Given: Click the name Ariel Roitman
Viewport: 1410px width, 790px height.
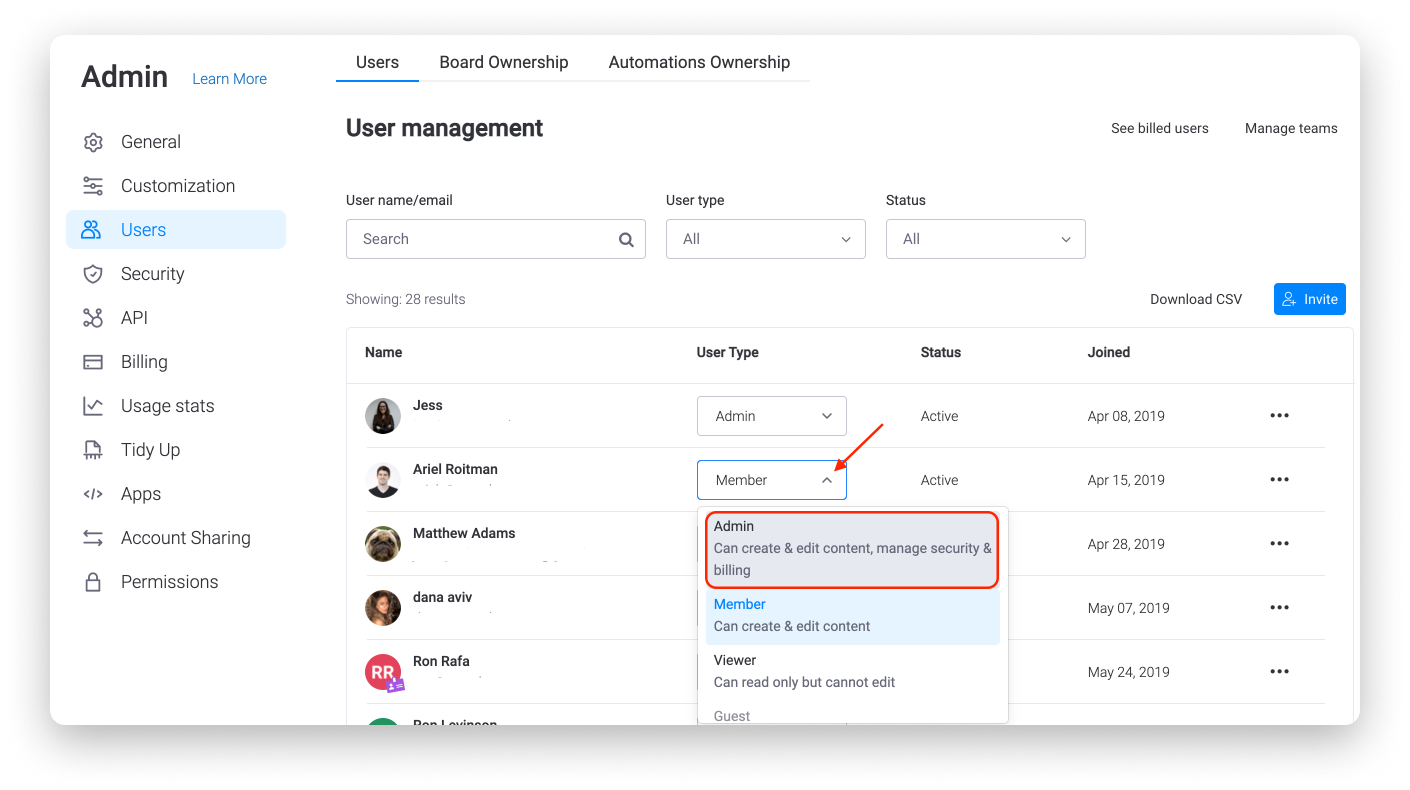Looking at the screenshot, I should pos(455,469).
